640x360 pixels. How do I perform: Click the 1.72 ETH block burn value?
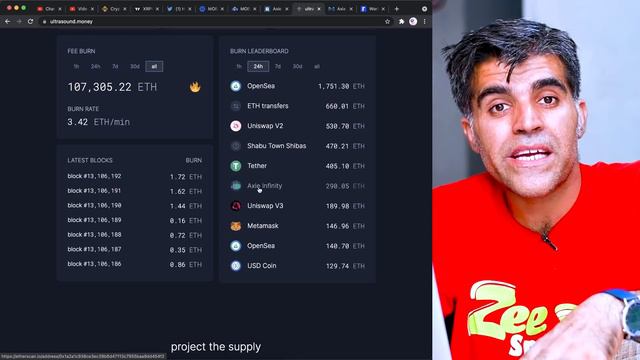pyautogui.click(x=186, y=177)
